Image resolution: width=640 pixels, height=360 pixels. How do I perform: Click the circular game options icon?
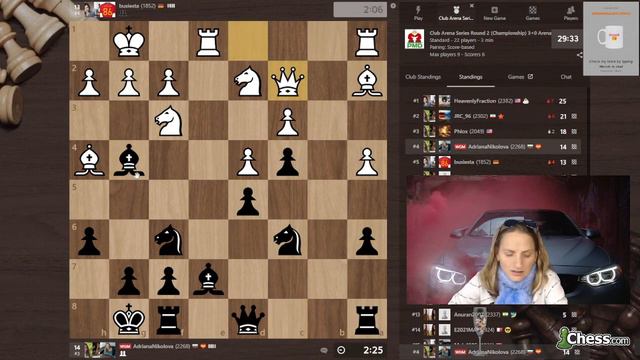pos(341,350)
